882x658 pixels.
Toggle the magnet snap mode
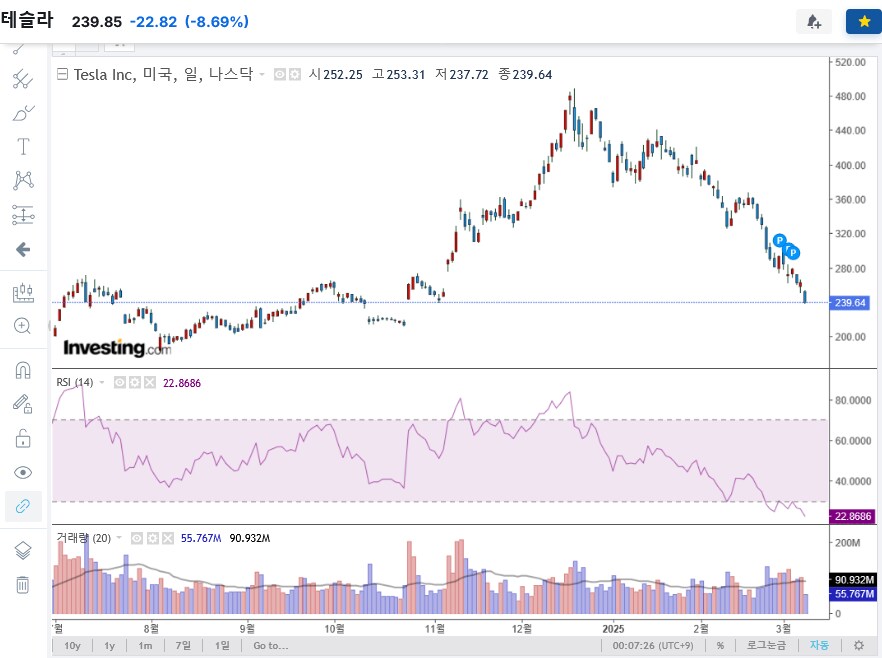[x=23, y=371]
